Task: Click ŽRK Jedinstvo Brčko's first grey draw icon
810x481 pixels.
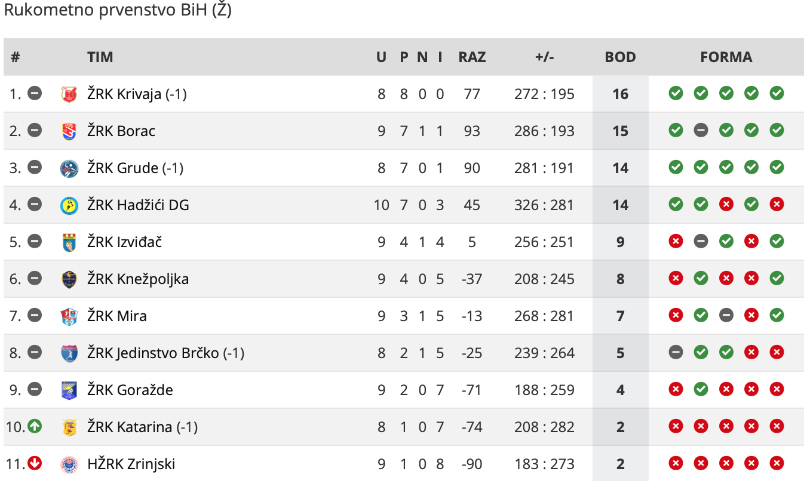Action: [x=676, y=352]
